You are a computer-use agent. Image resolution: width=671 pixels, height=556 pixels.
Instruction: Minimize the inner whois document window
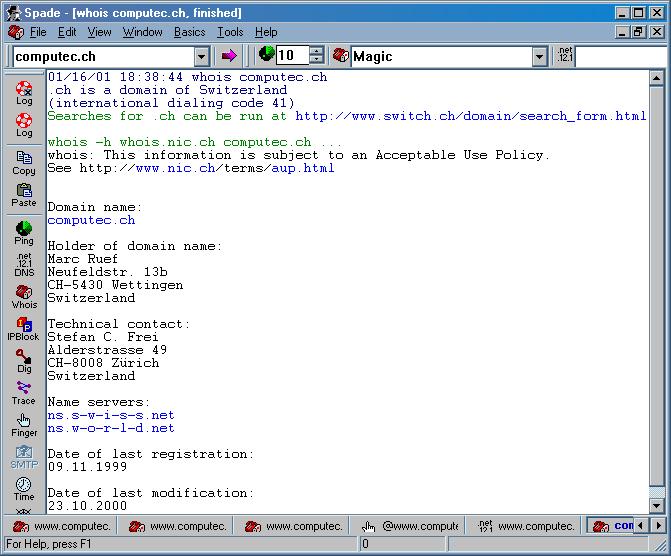click(x=623, y=32)
